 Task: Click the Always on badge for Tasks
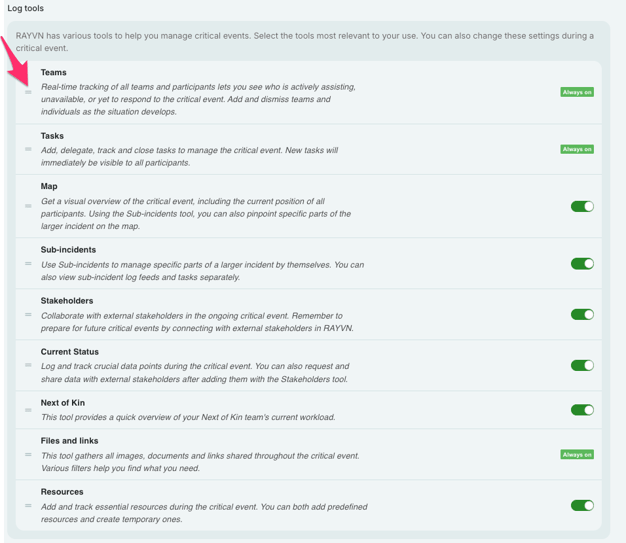point(577,149)
